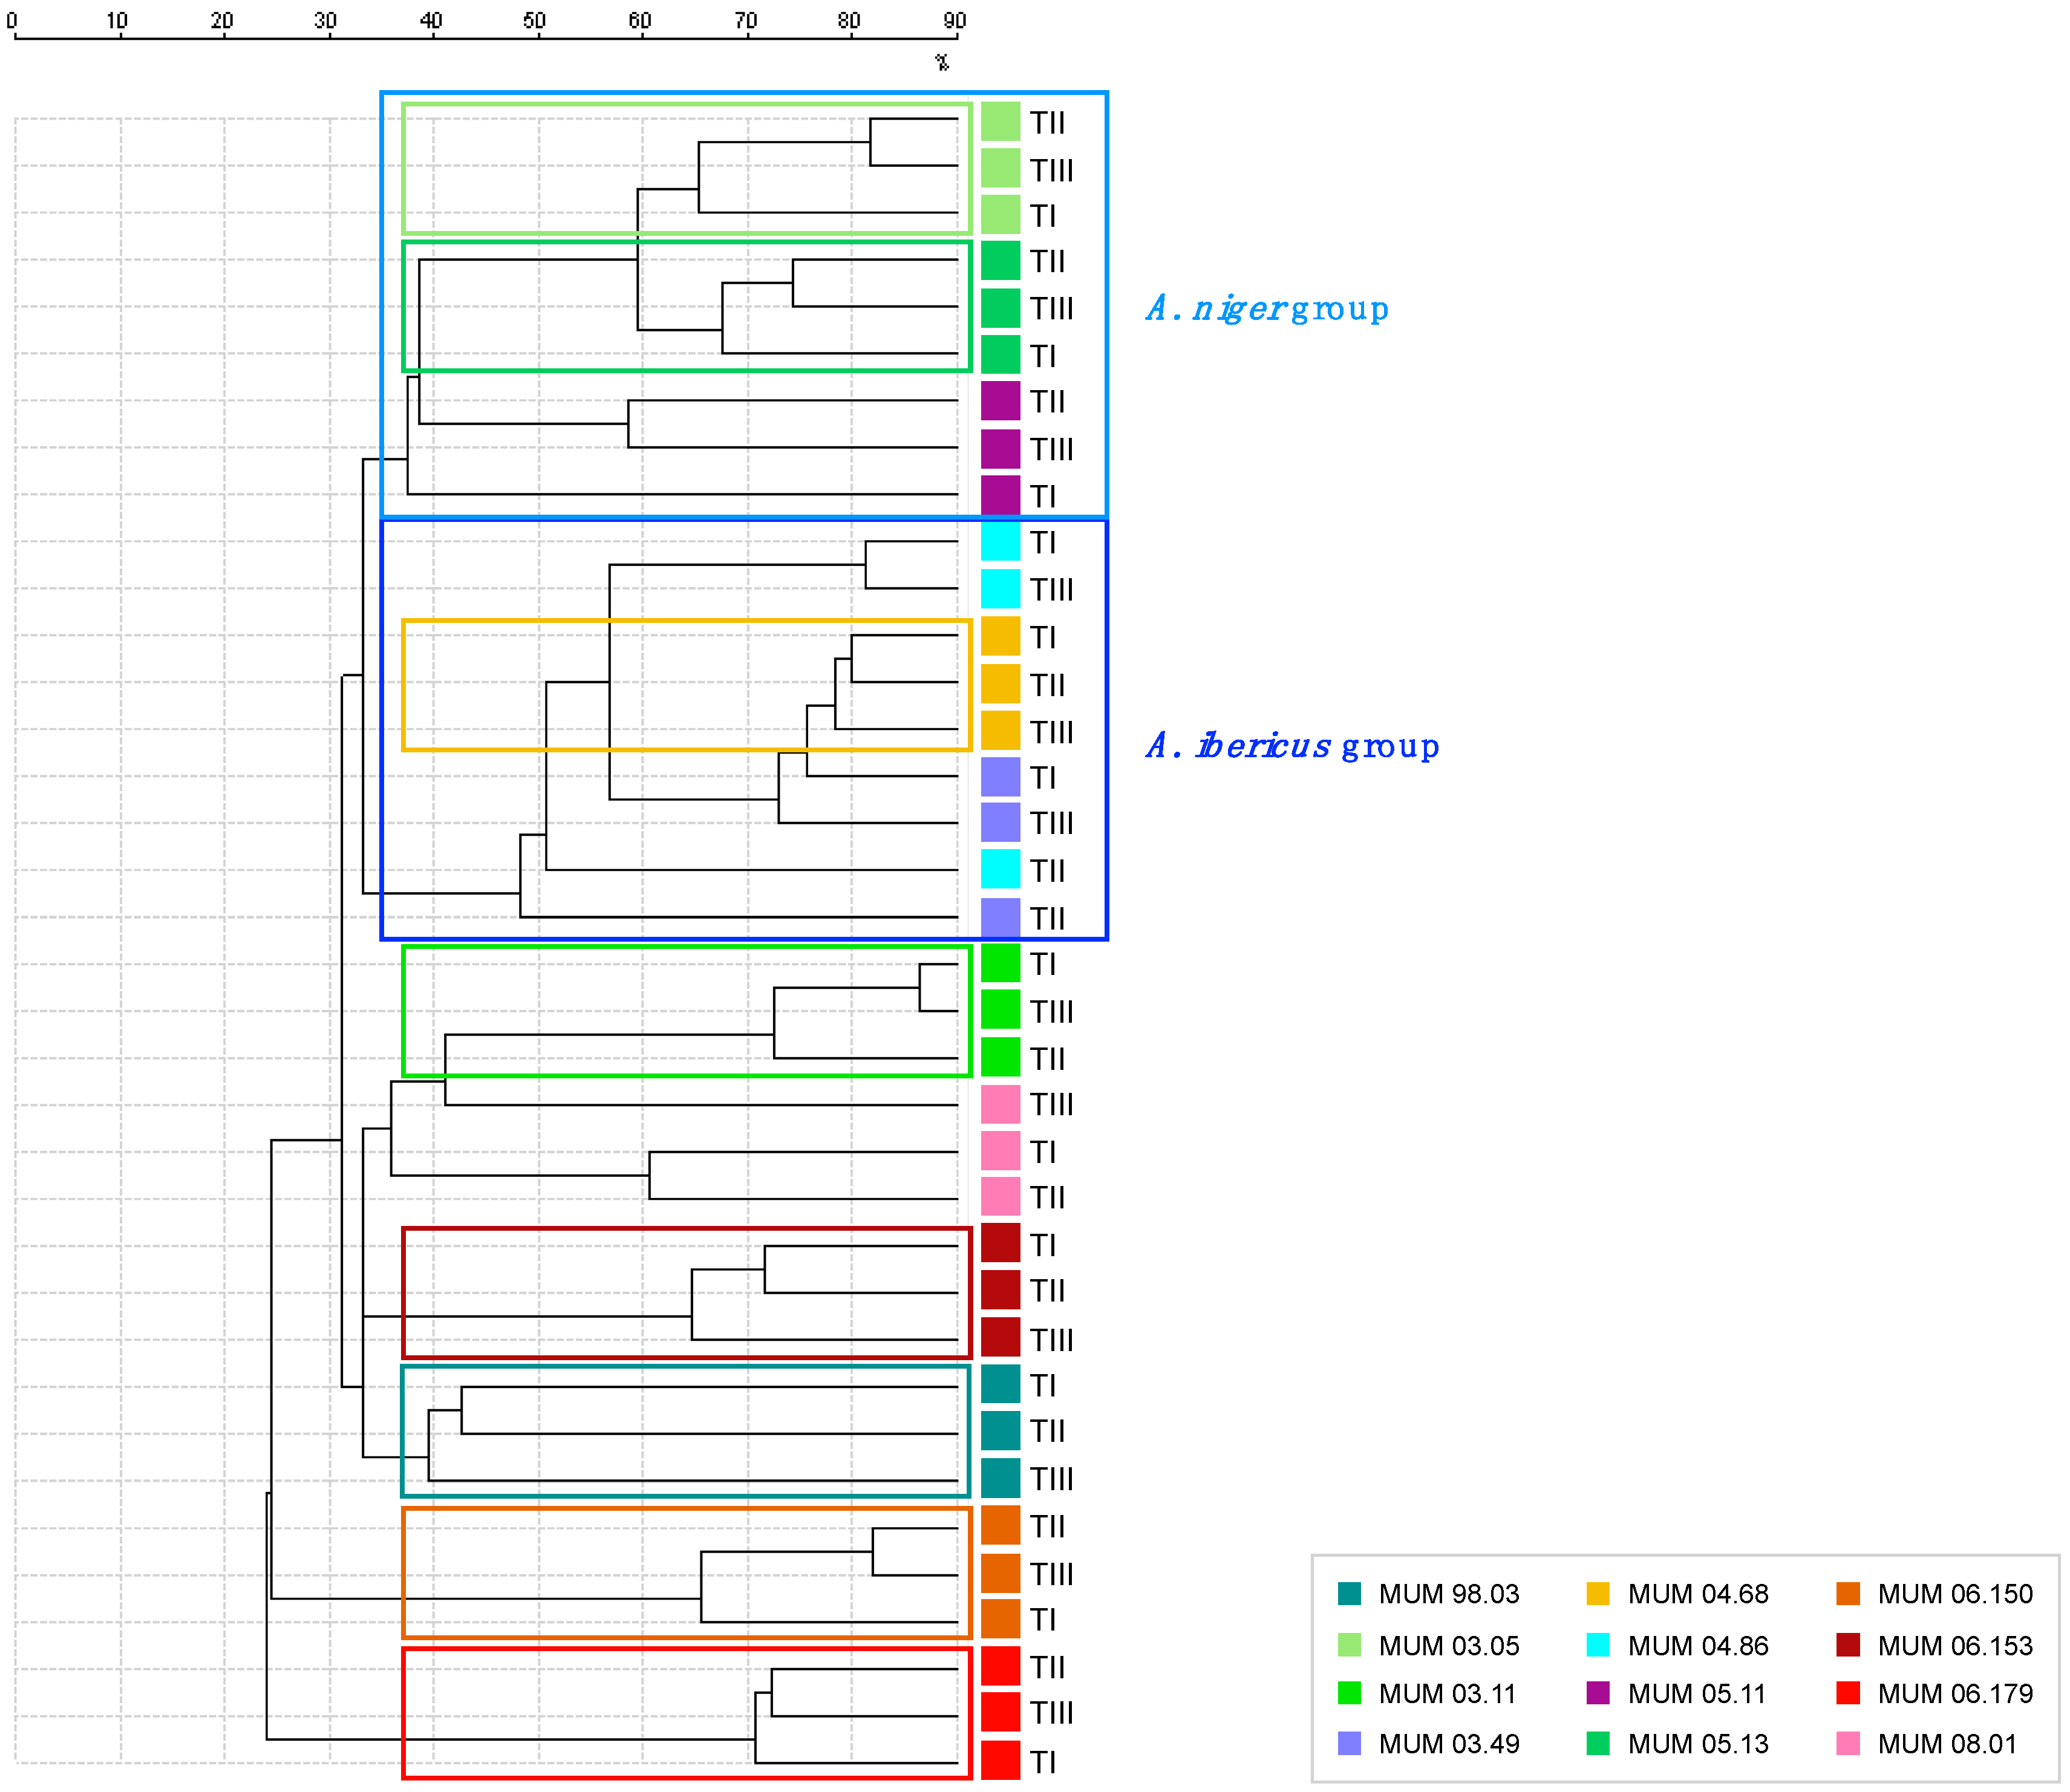Select the MUM 04.68 yellow legend marker
The image size is (2070, 1792).
tap(1598, 1594)
